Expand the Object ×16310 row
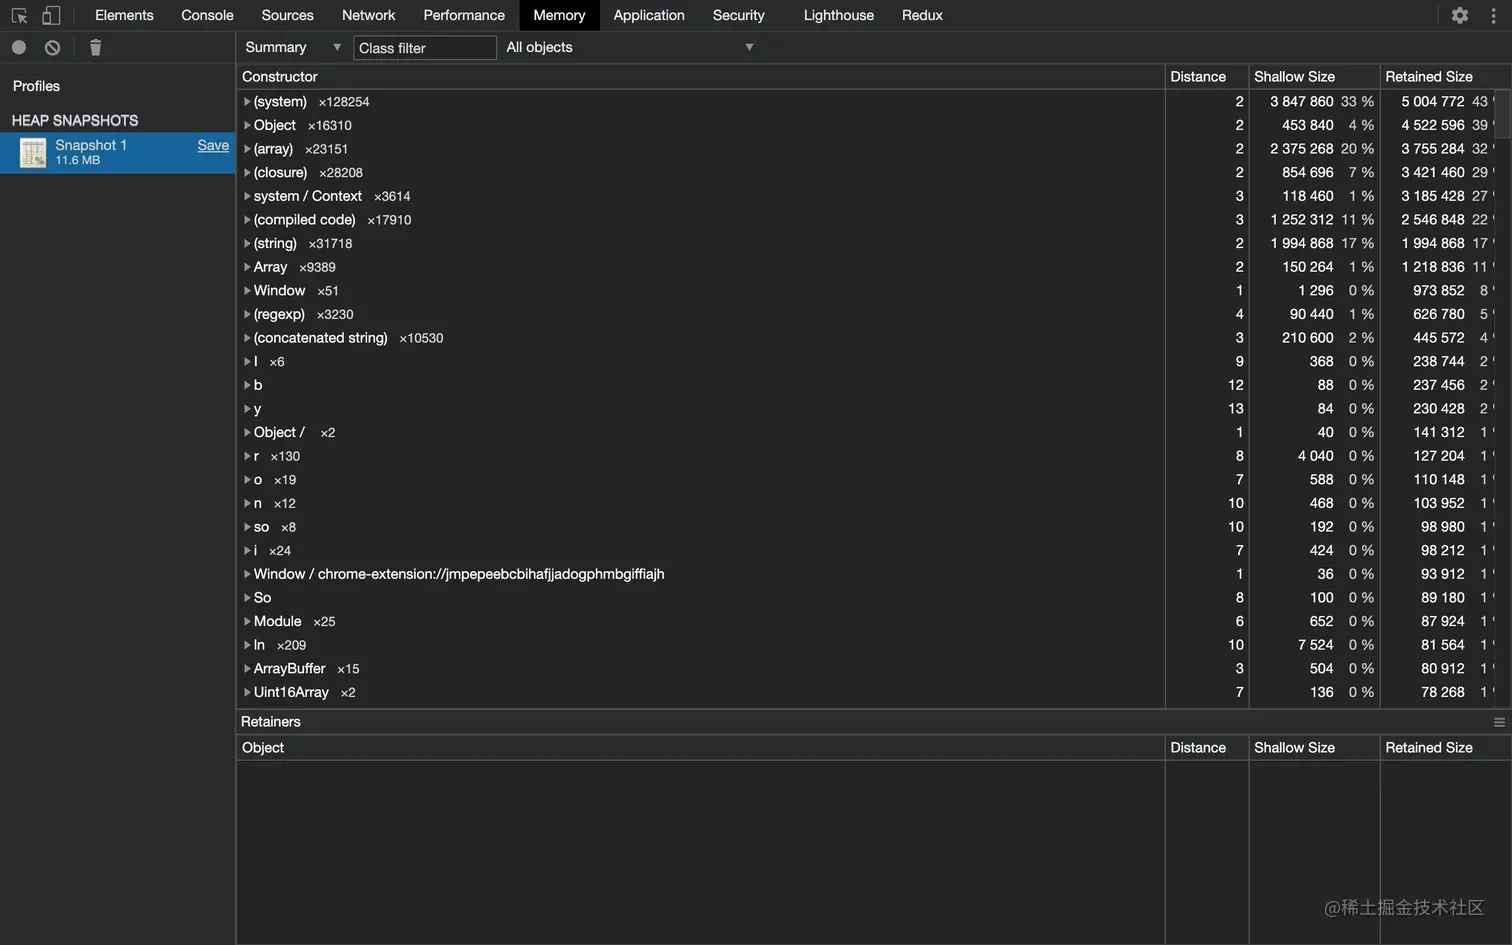 click(247, 125)
